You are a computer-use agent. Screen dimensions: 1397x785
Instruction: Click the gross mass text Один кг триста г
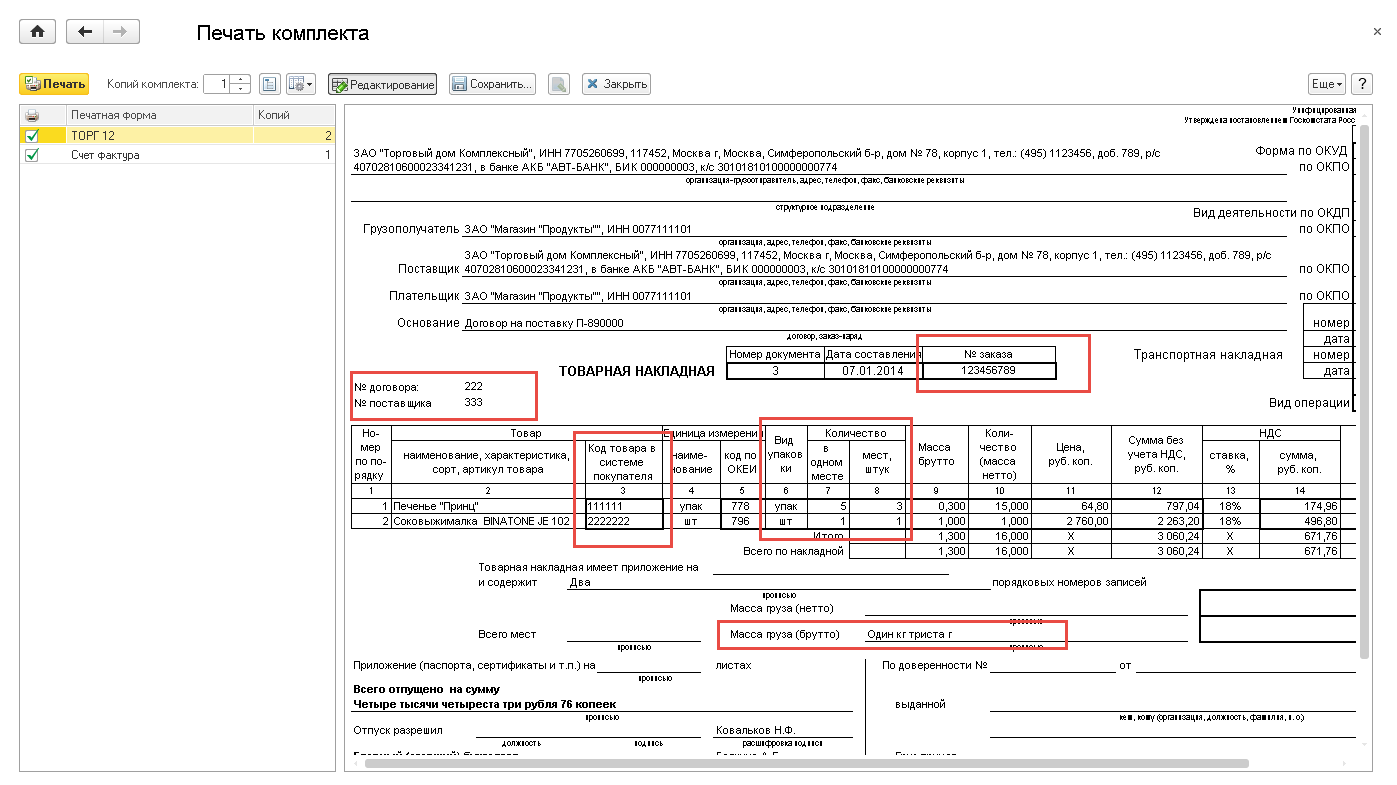pos(911,635)
